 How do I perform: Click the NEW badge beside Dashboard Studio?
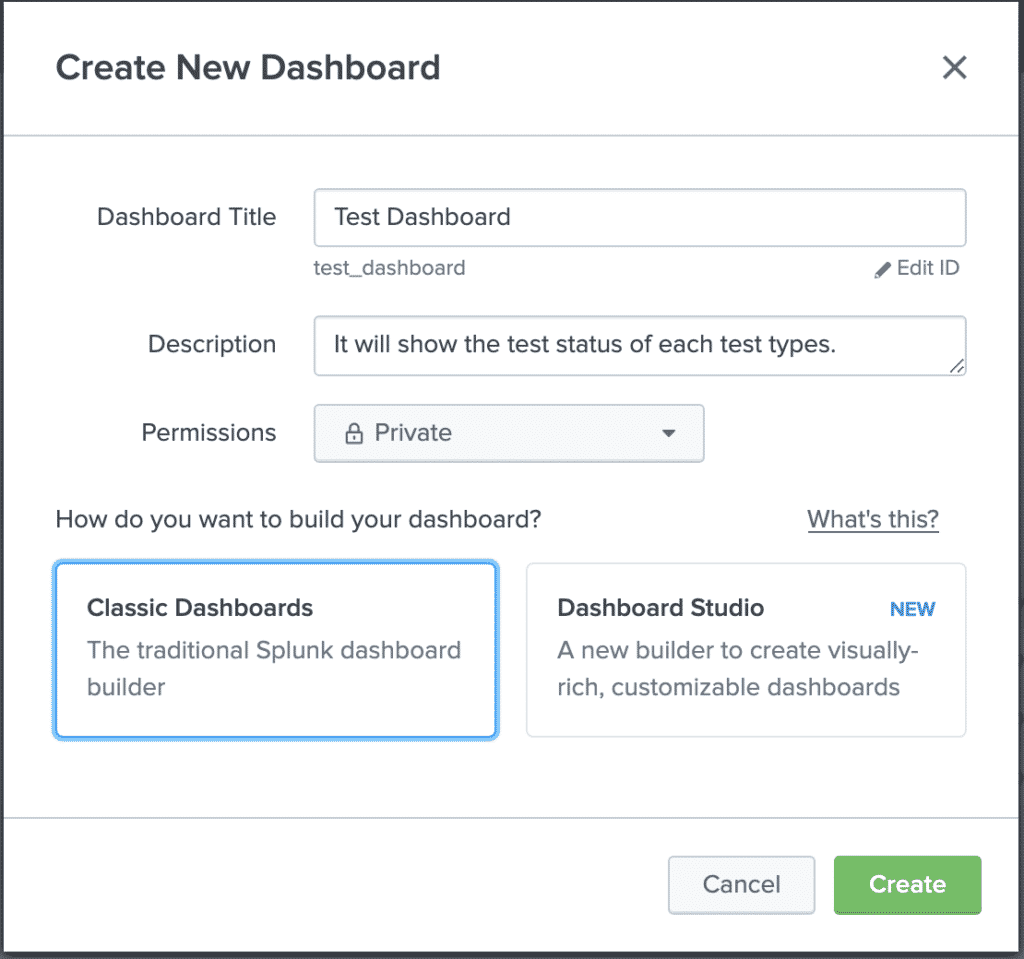coord(912,608)
